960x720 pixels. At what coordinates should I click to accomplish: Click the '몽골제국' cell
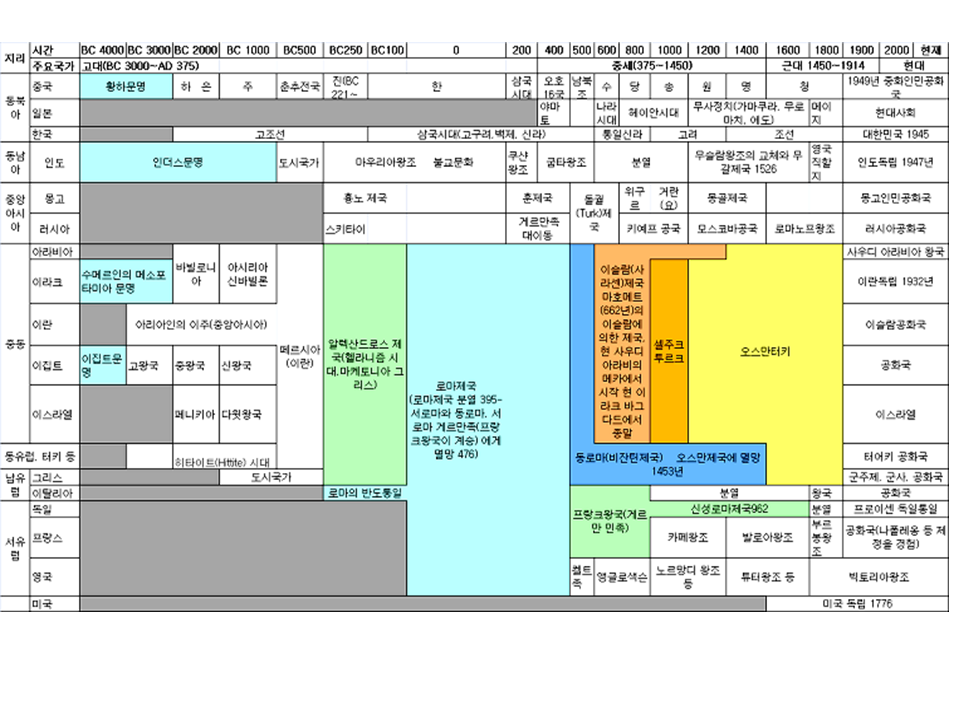pyautogui.click(x=727, y=198)
